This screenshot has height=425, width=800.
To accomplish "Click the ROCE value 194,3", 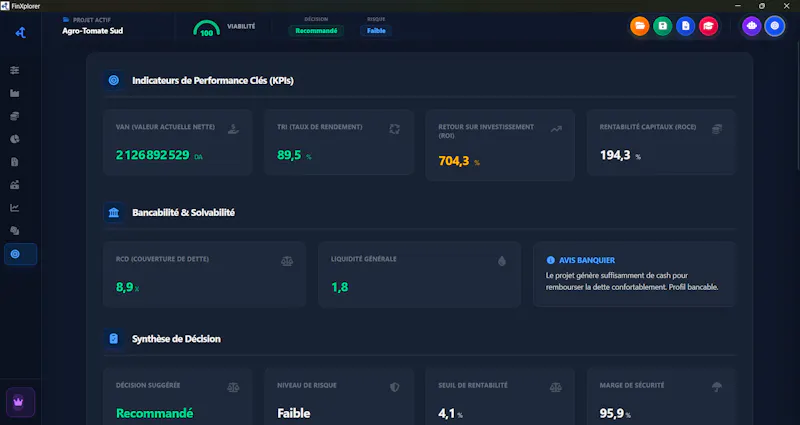I will 615,155.
